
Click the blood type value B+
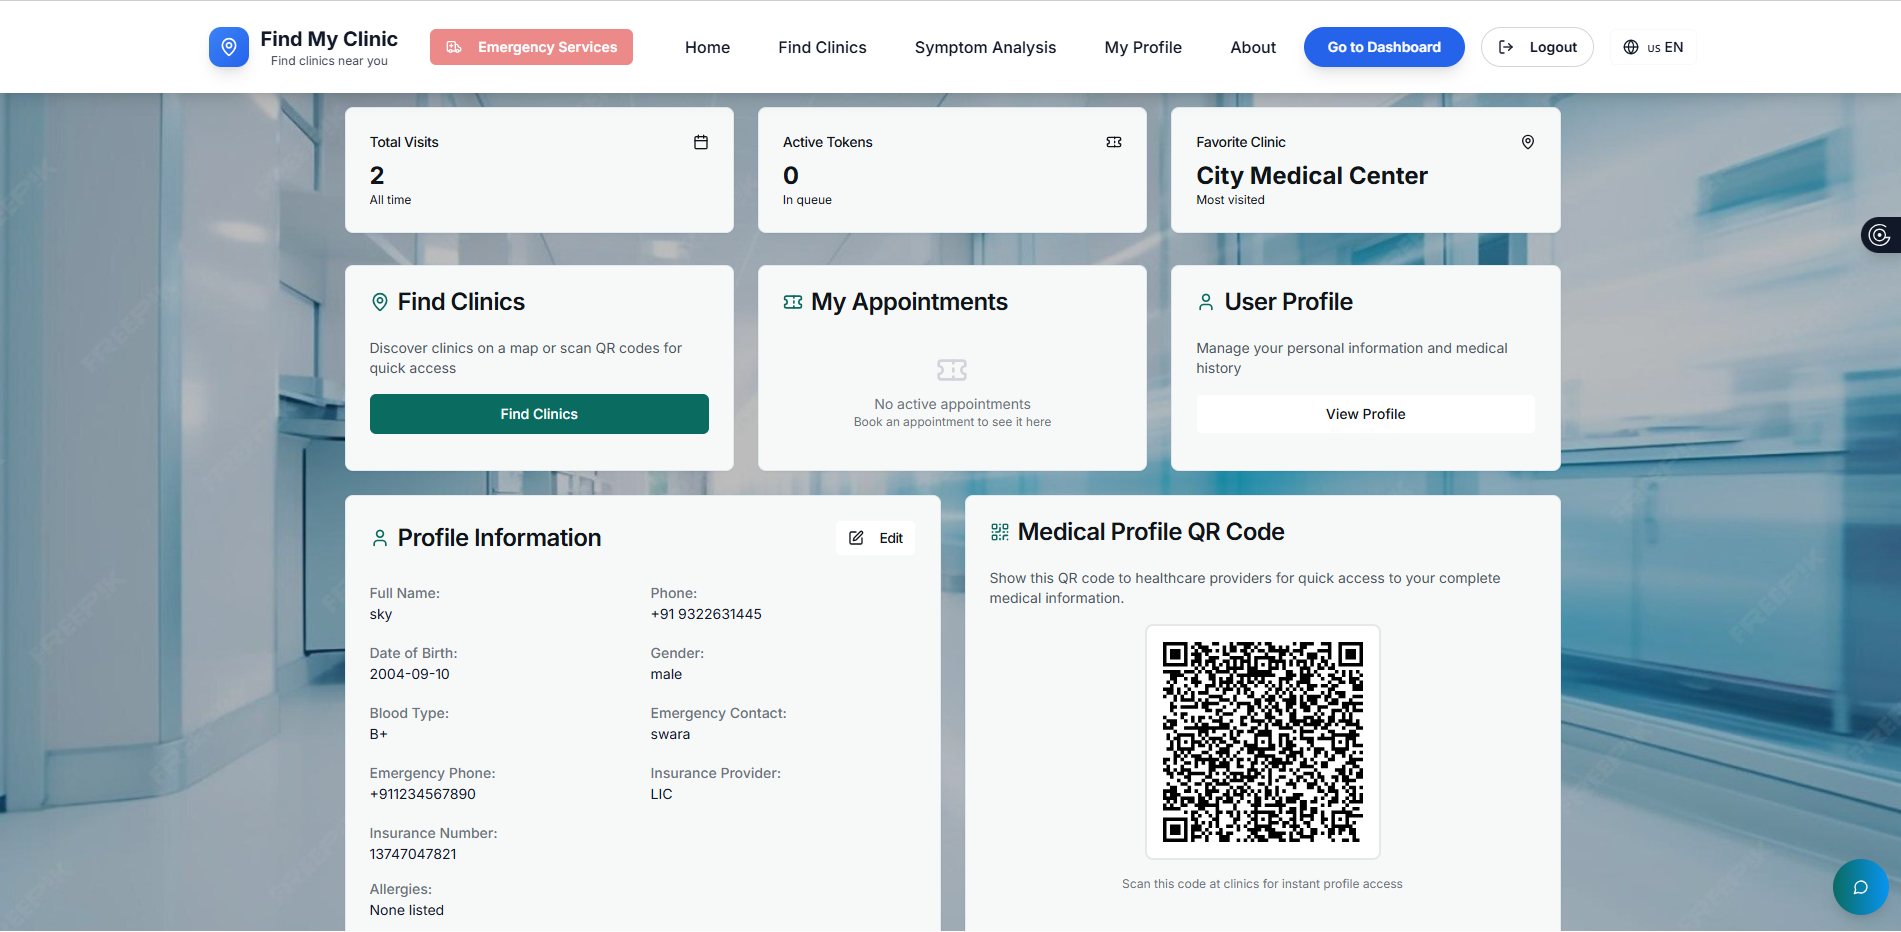(378, 734)
